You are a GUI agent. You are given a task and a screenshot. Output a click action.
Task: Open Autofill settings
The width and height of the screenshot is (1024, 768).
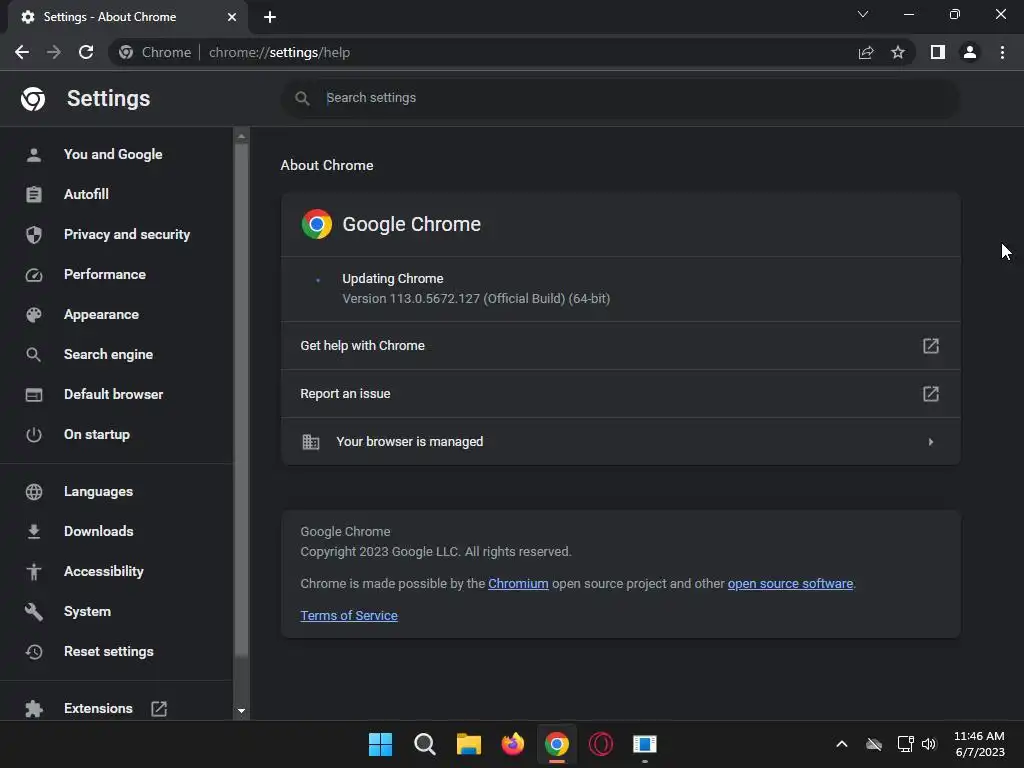[86, 194]
